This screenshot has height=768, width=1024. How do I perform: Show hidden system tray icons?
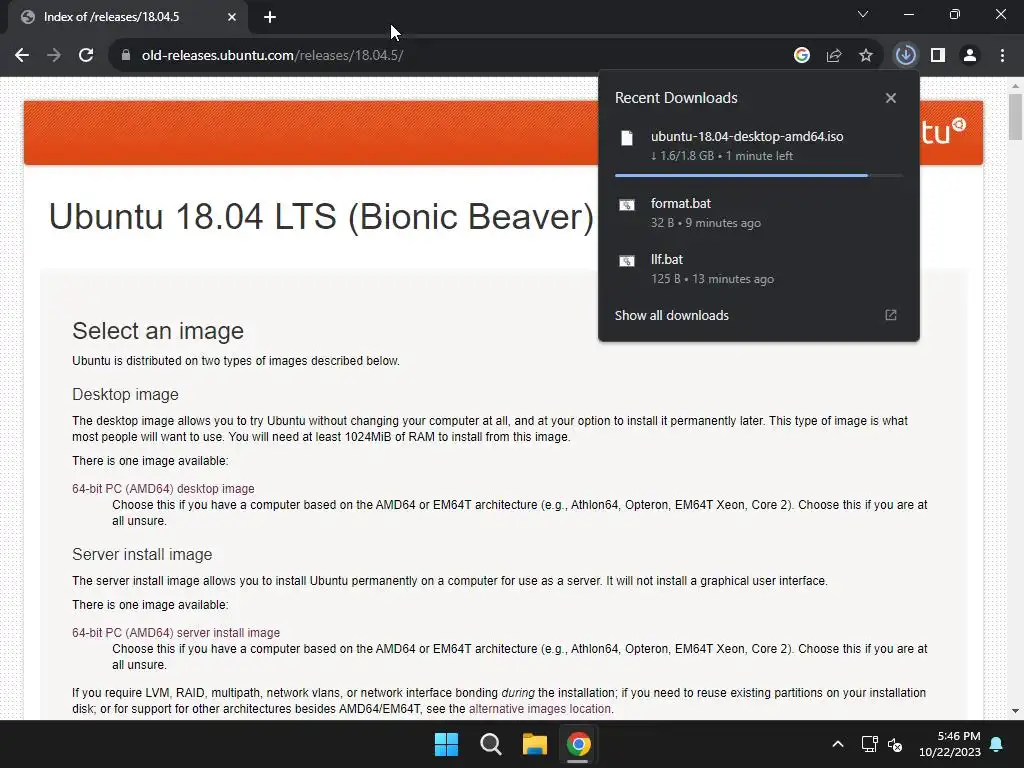coord(838,744)
